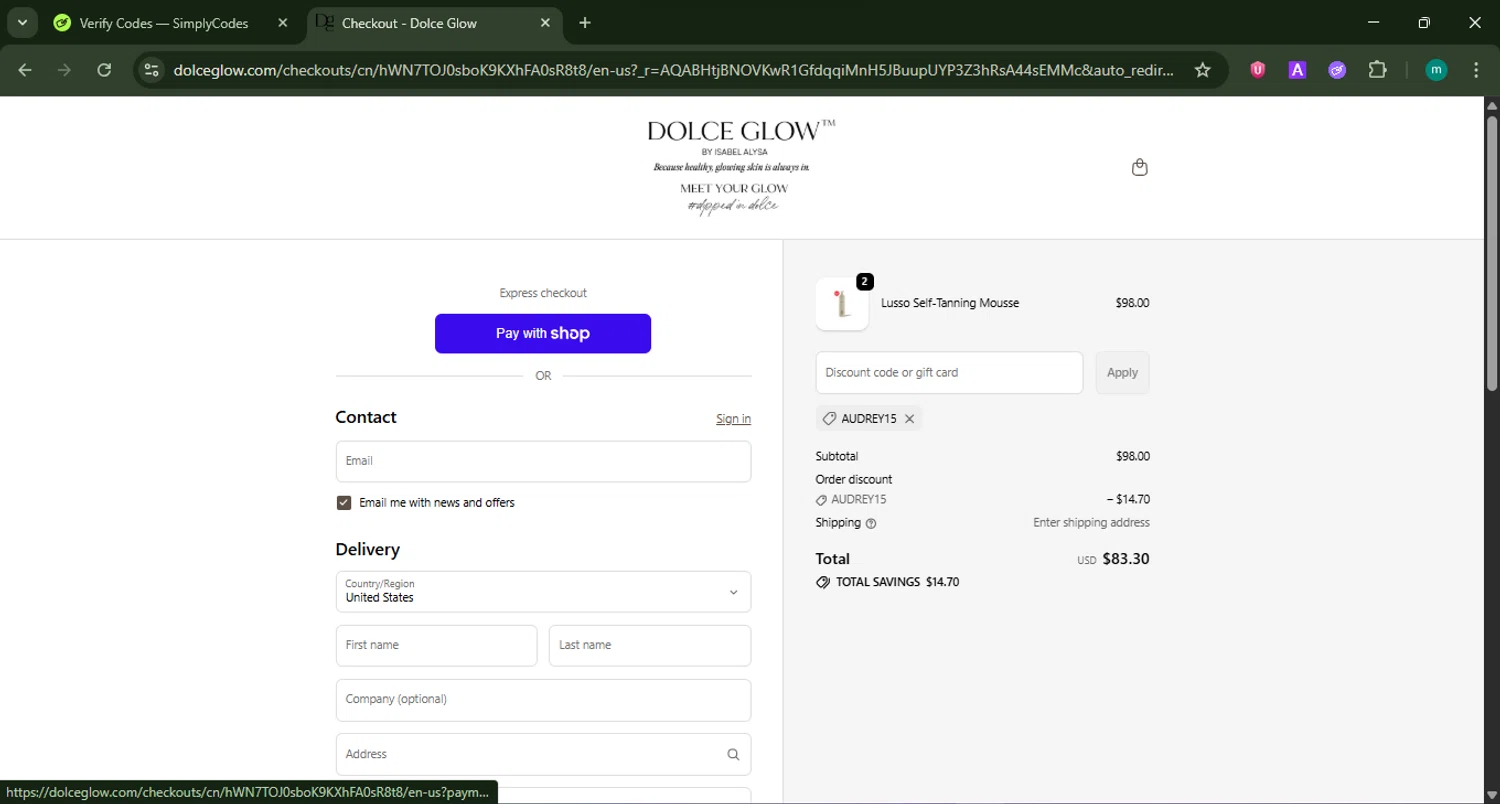Go back to the previous page
The height and width of the screenshot is (804, 1500).
[x=25, y=70]
